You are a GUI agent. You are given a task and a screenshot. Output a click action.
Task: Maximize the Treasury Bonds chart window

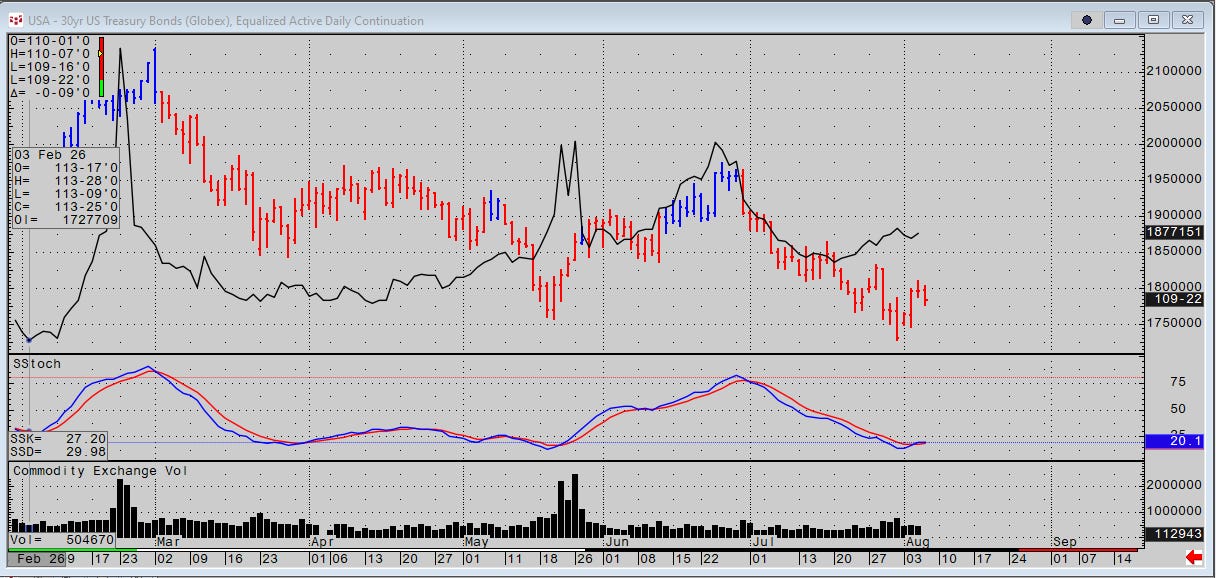tap(1153, 20)
